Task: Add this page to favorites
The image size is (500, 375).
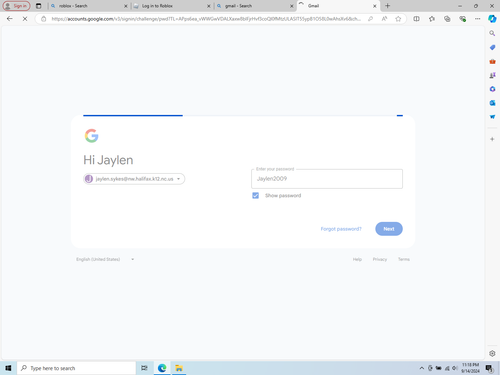Action: point(398,19)
